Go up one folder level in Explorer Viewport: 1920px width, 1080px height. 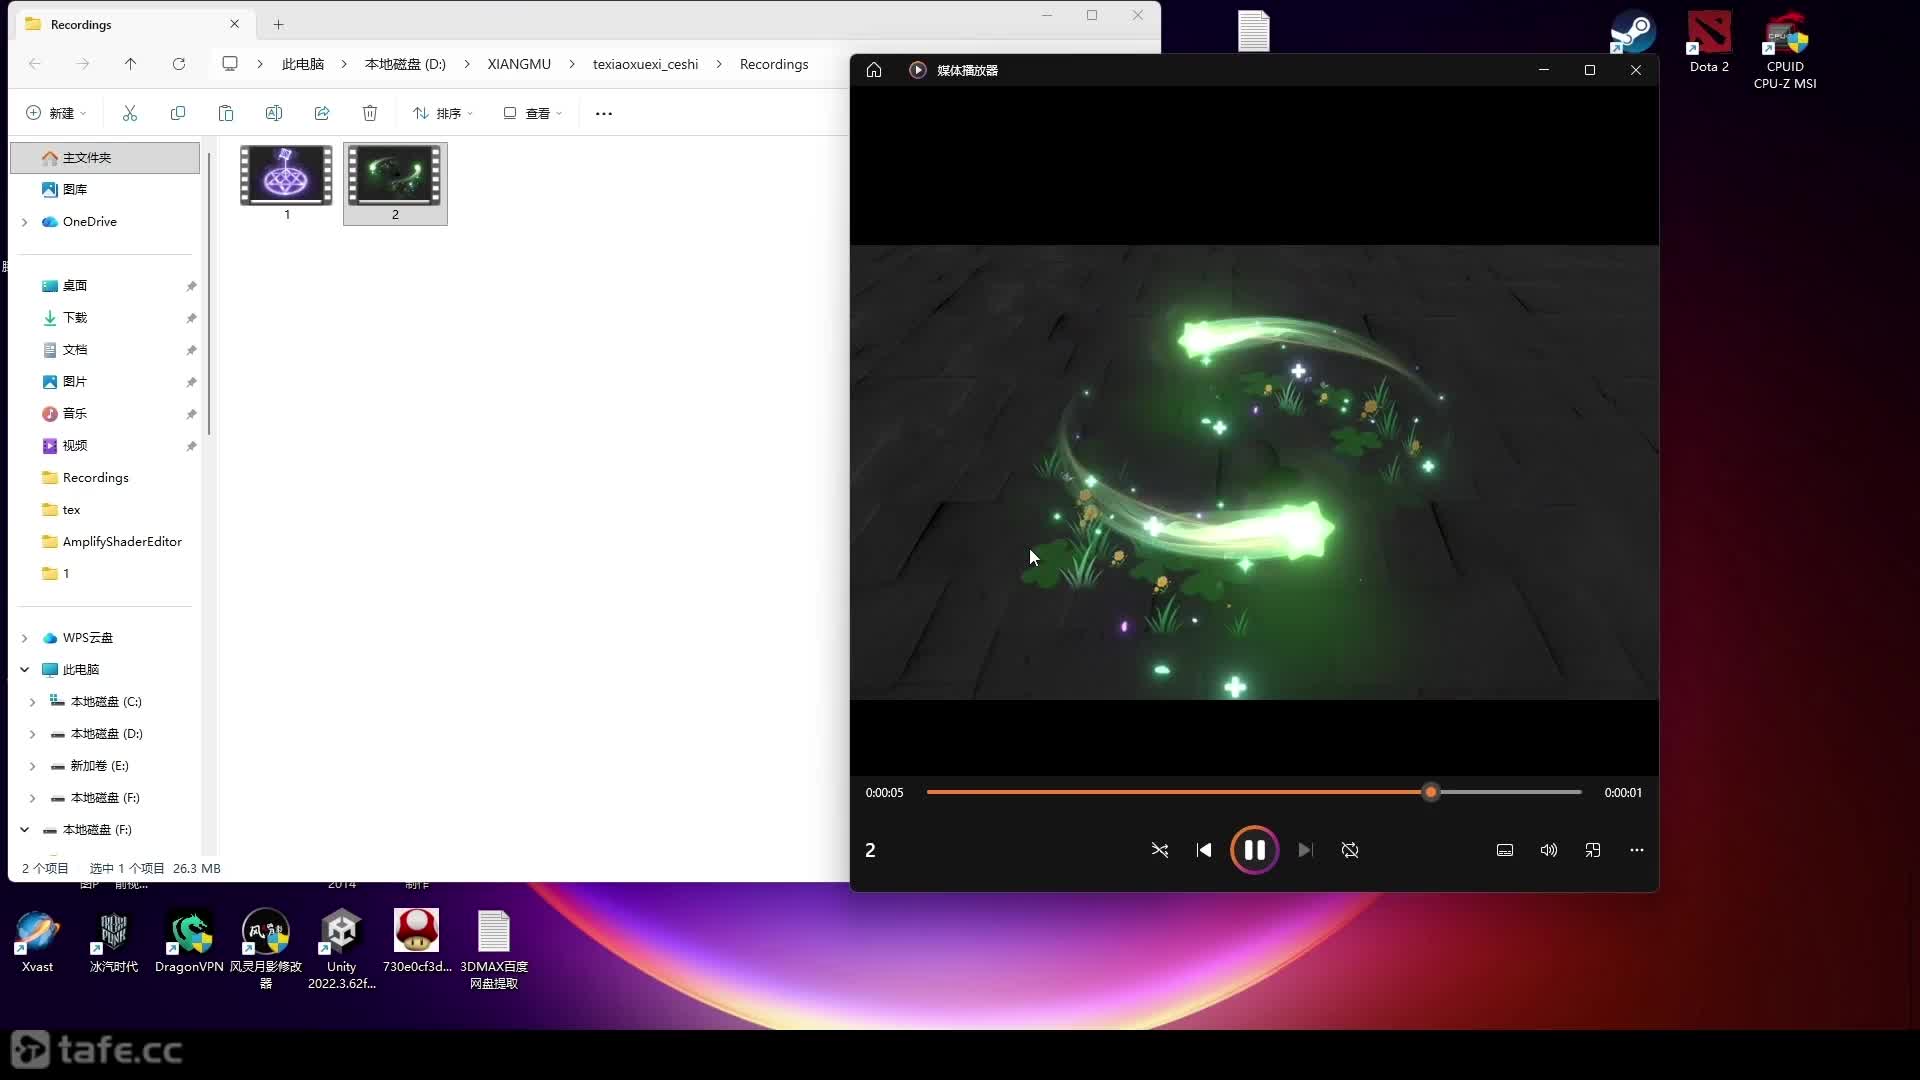[130, 64]
